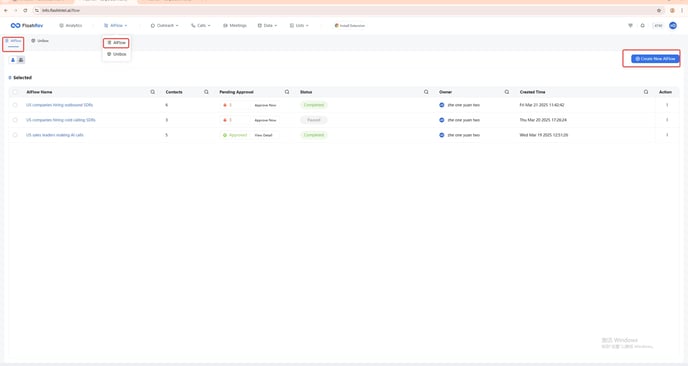Expand the Outreach dropdown in top navigation
The width and height of the screenshot is (688, 366).
165,25
